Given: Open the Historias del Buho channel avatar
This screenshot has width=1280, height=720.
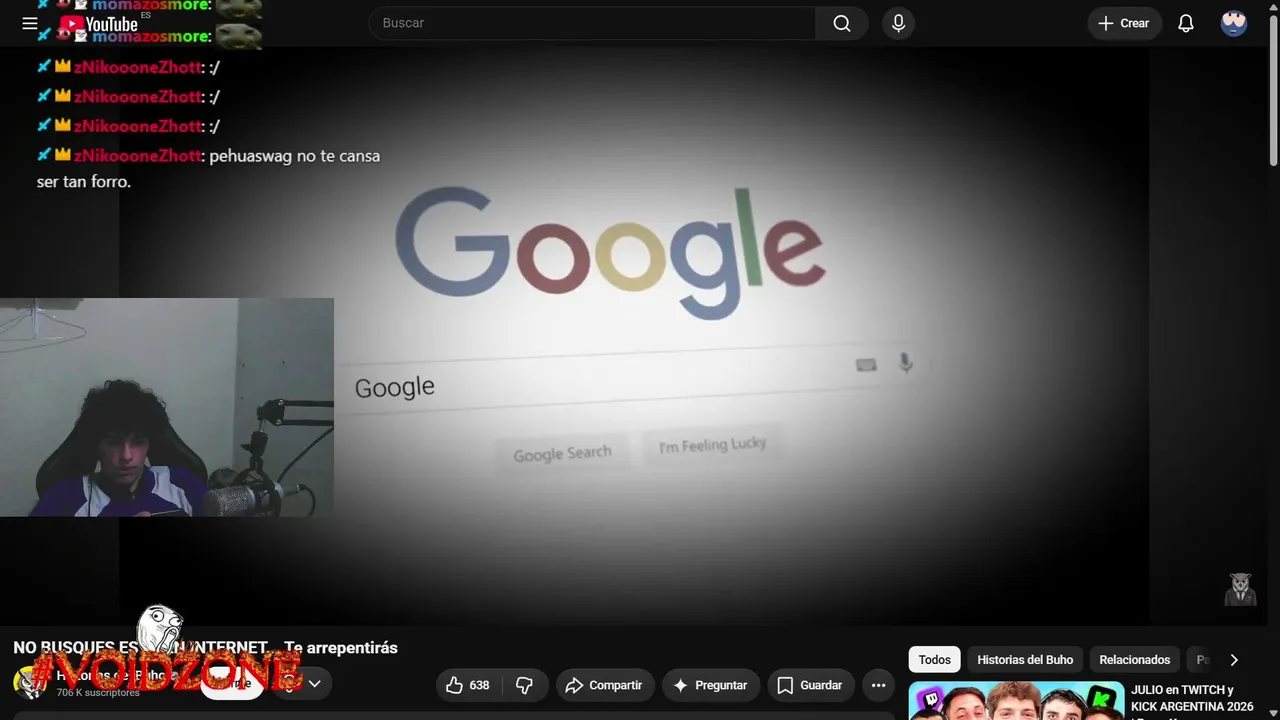Looking at the screenshot, I should (x=30, y=682).
